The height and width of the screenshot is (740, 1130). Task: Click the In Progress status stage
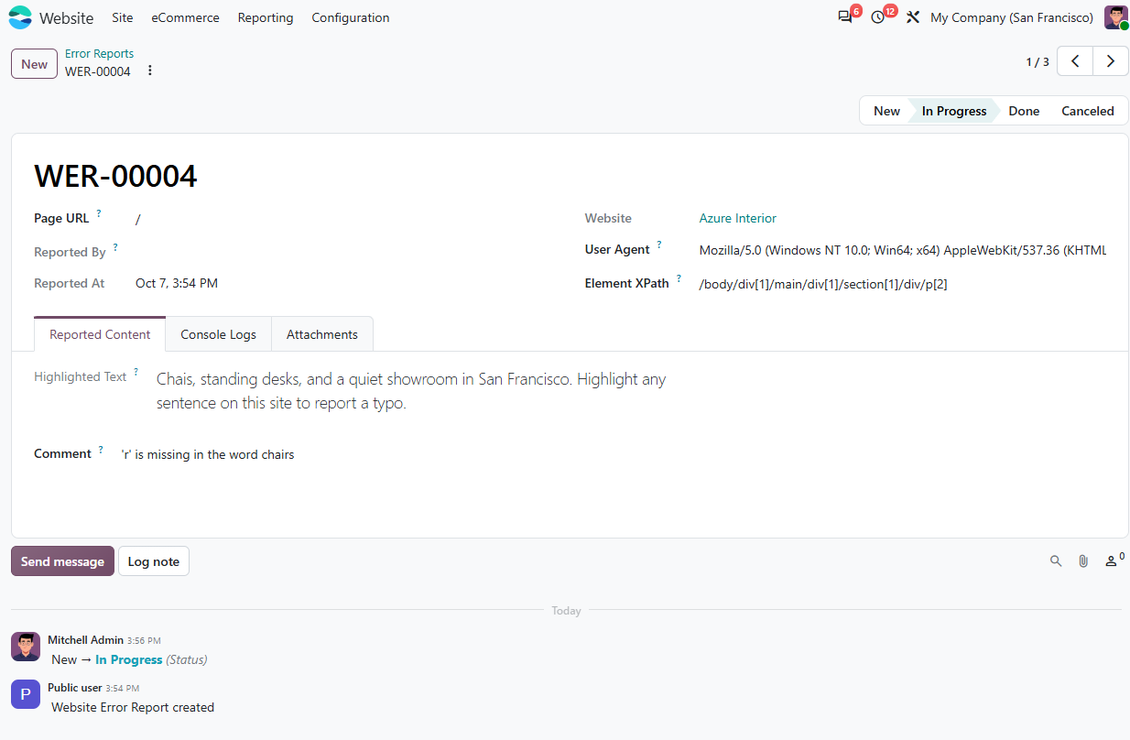[953, 111]
